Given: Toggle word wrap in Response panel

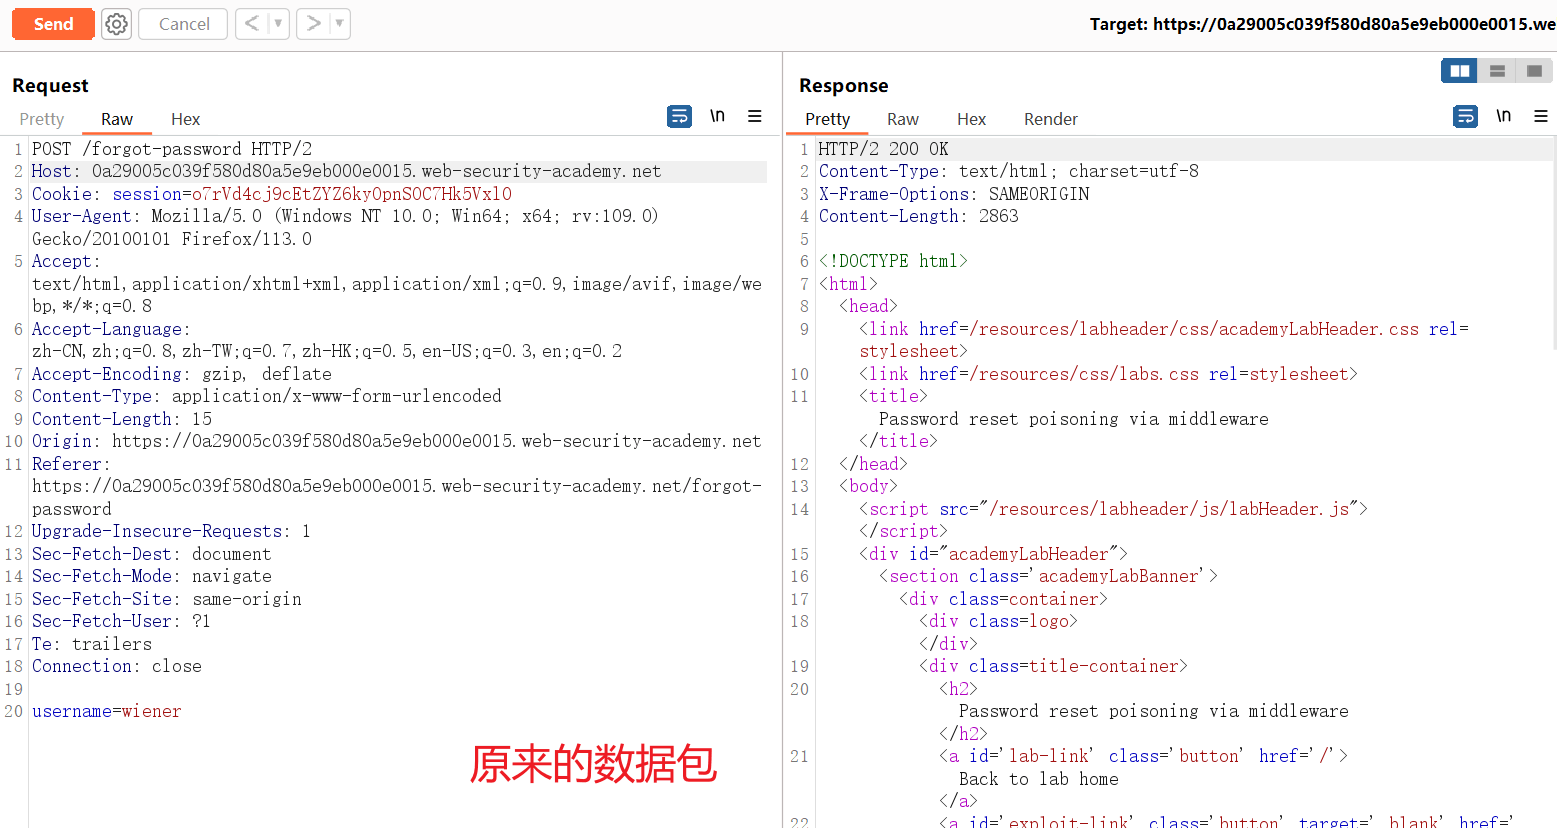Looking at the screenshot, I should (1465, 117).
